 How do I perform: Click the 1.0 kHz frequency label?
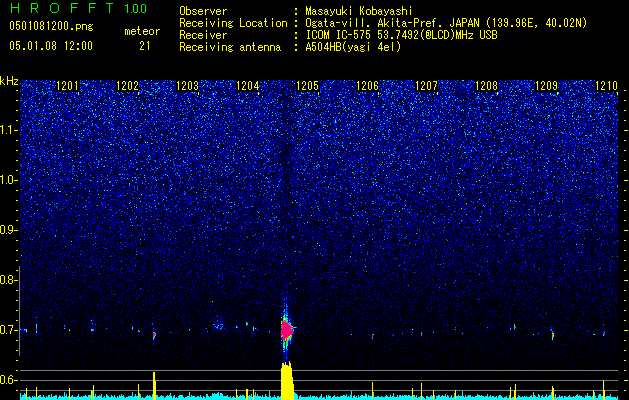point(8,180)
